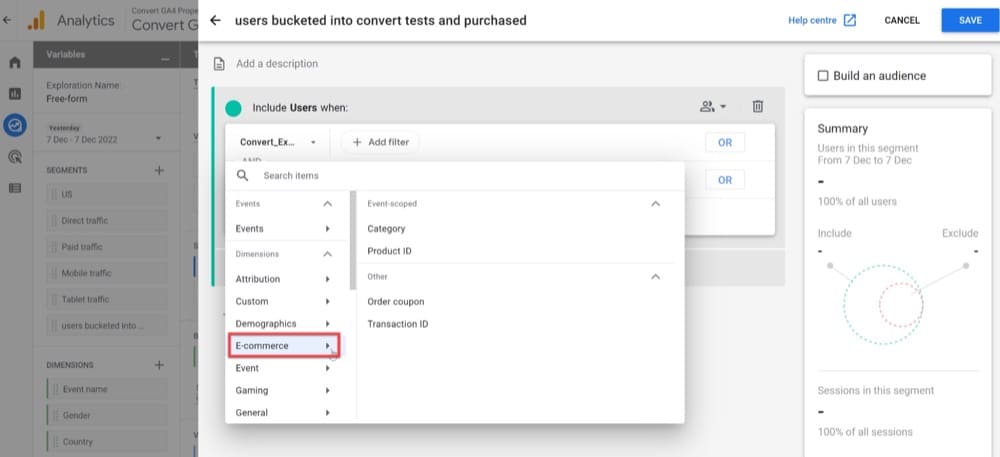Choose the Category dimension
The image size is (1000, 457).
pyautogui.click(x=386, y=229)
